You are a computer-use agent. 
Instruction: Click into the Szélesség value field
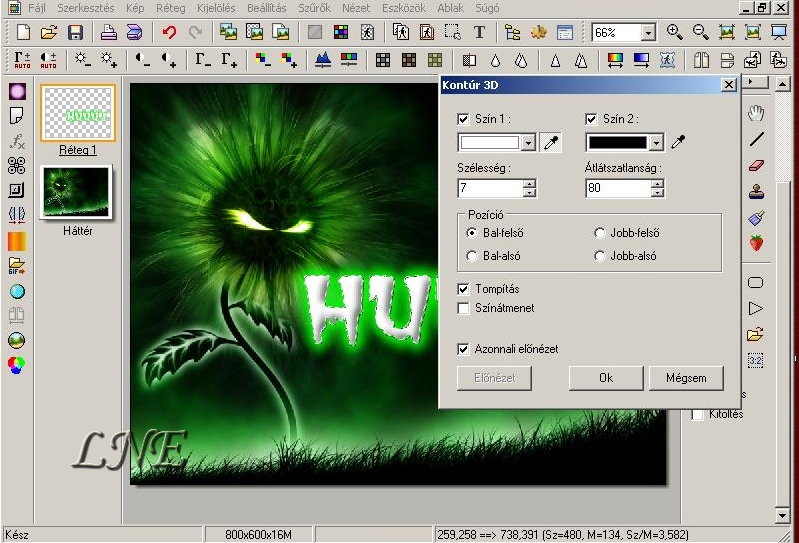click(x=491, y=188)
